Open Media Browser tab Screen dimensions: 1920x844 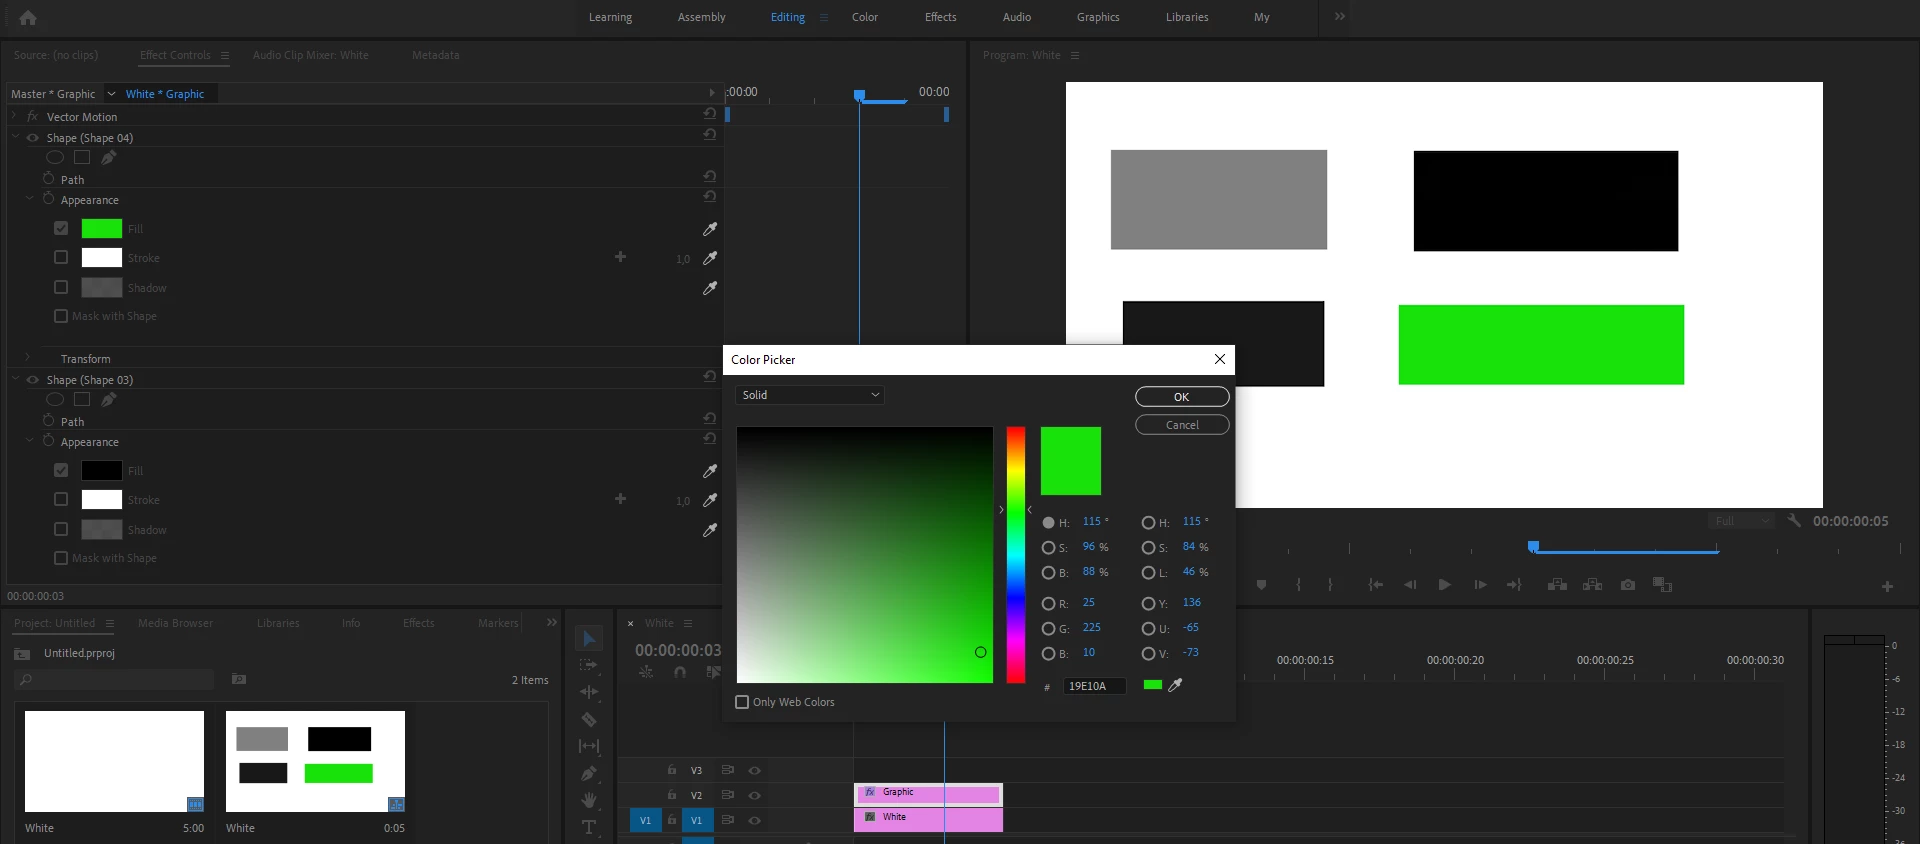[175, 623]
